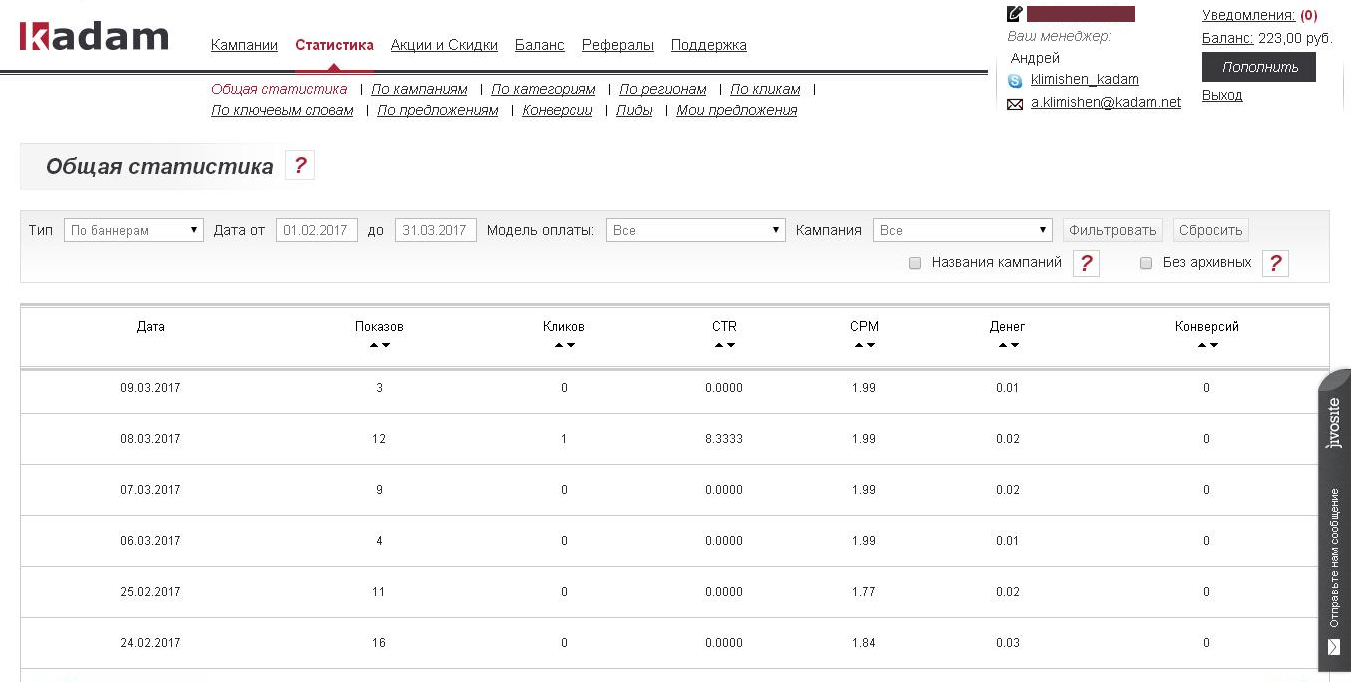Open the Модель оплаты dropdown
This screenshot has width=1351, height=682.
click(x=695, y=230)
